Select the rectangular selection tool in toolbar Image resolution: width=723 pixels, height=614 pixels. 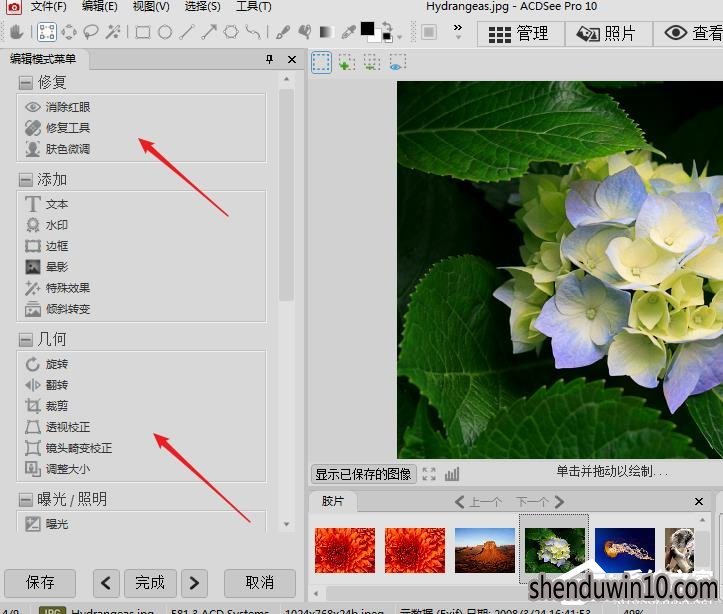point(47,32)
